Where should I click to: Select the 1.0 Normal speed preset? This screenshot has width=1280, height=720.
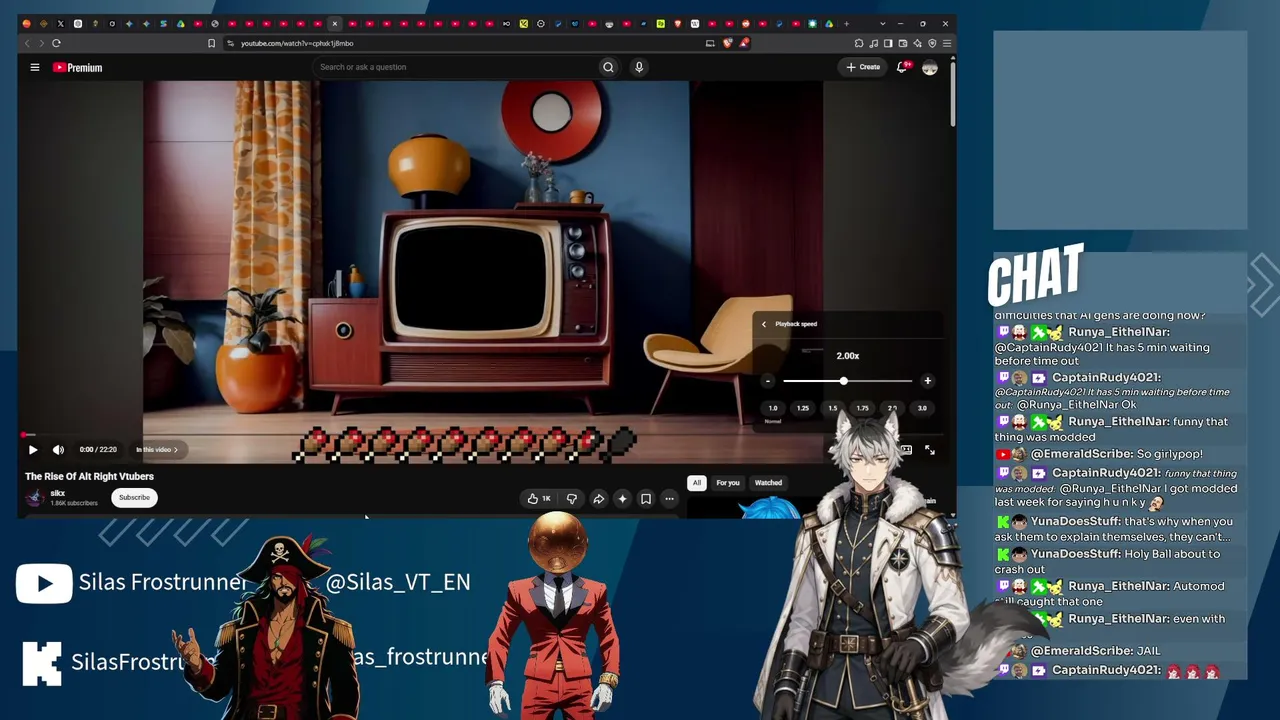(772, 409)
